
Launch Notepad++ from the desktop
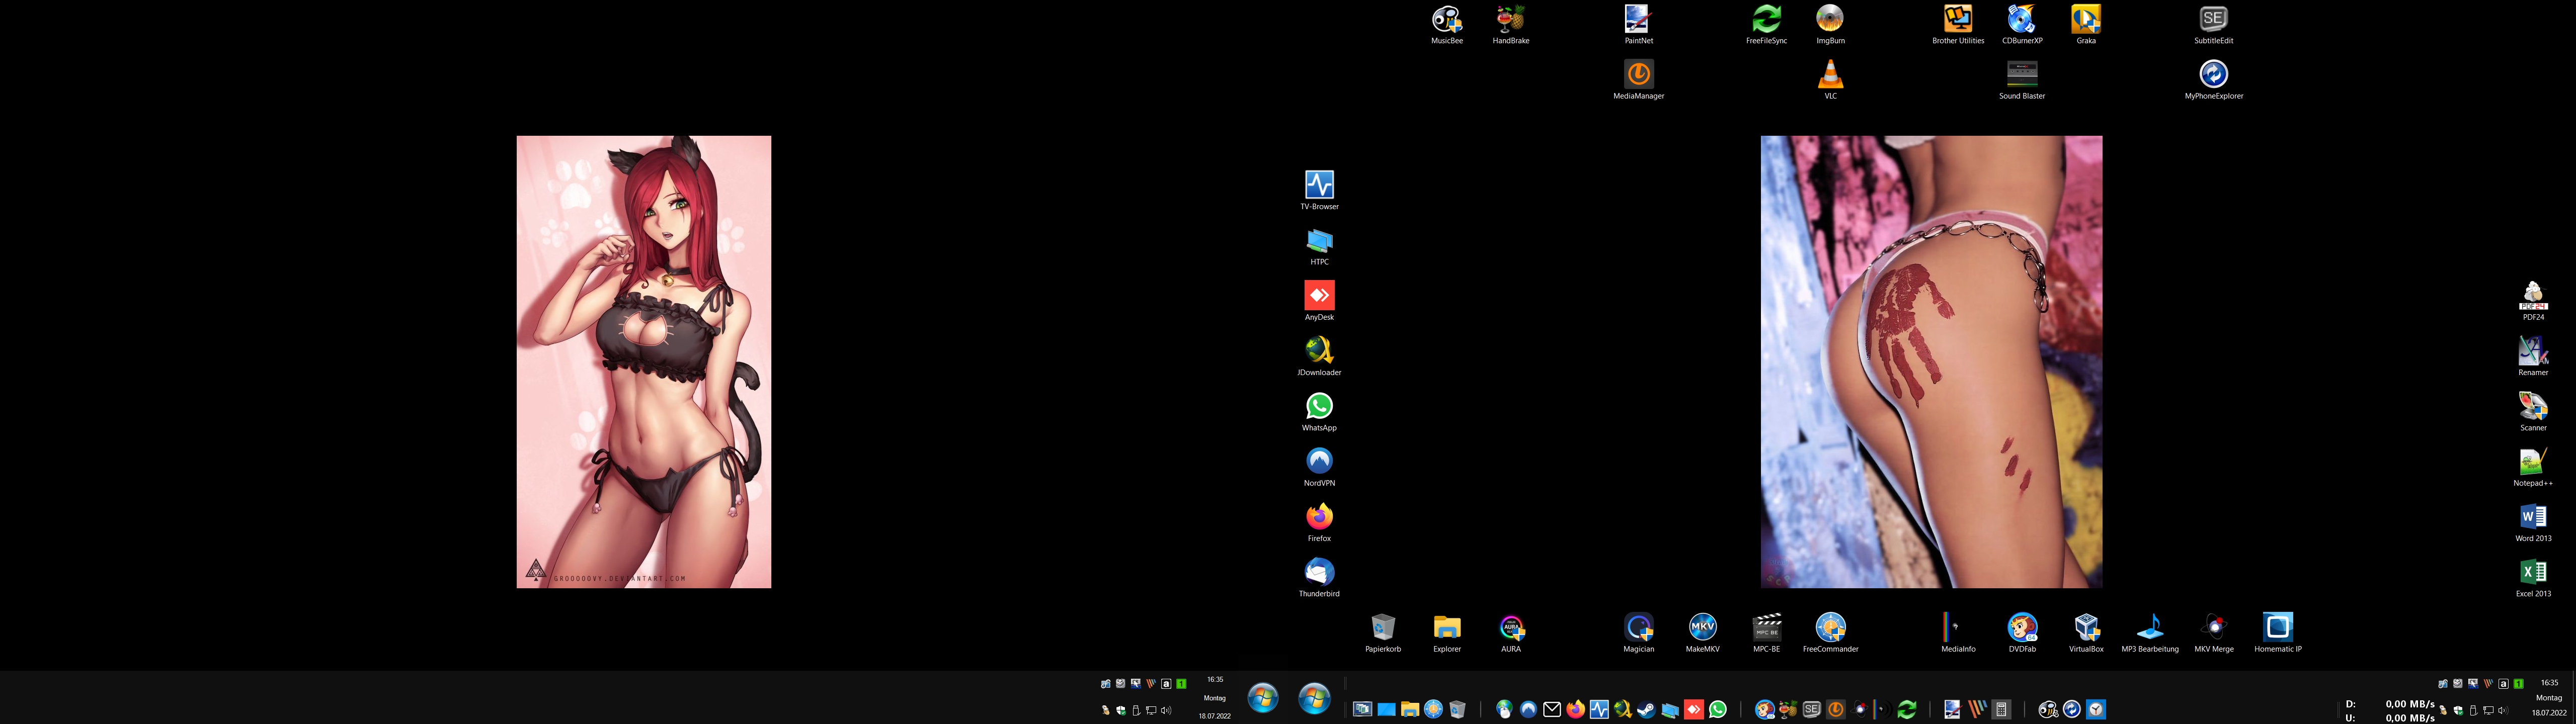coord(2533,467)
